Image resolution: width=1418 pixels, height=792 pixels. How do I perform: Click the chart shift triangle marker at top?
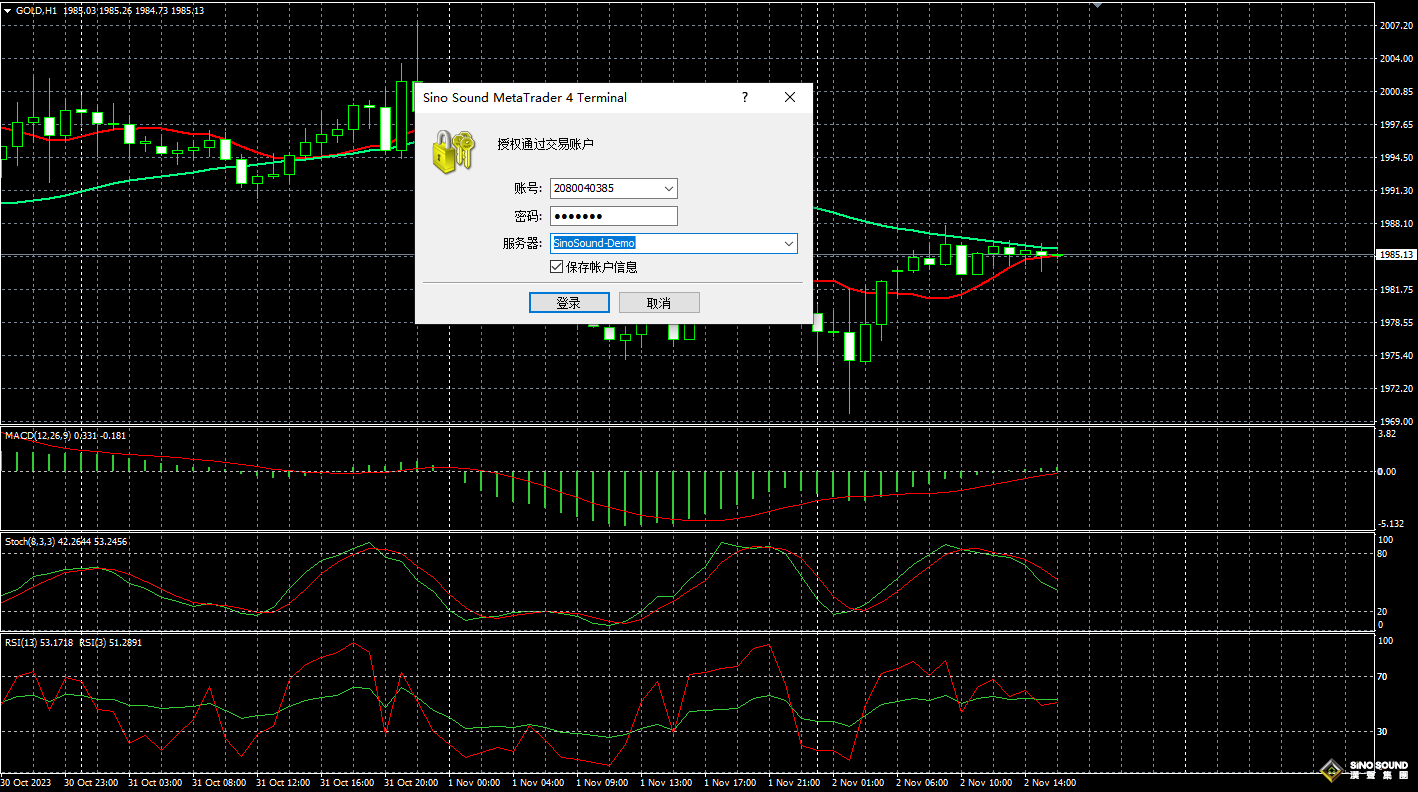1097,5
